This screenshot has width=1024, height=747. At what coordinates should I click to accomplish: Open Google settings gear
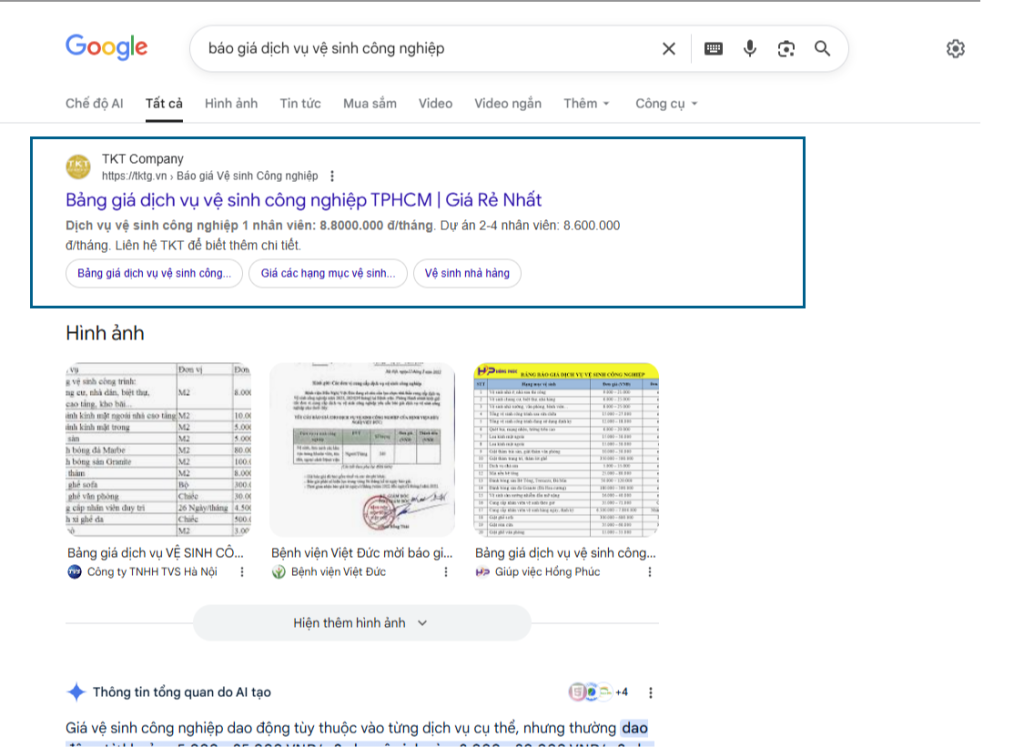955,49
